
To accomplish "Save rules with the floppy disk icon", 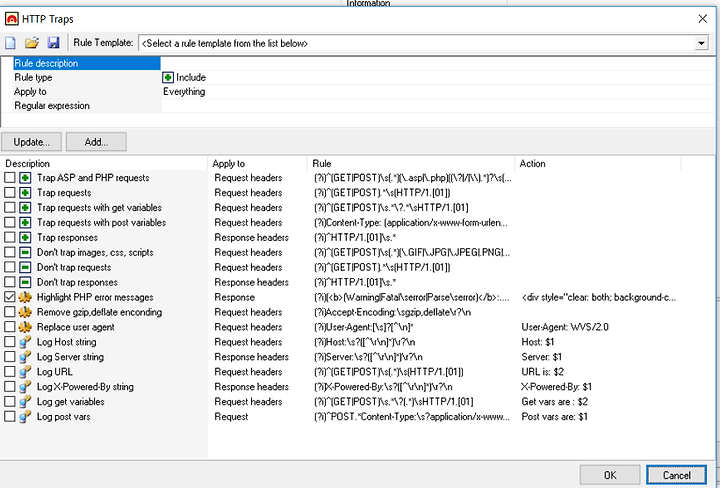I will point(53,43).
